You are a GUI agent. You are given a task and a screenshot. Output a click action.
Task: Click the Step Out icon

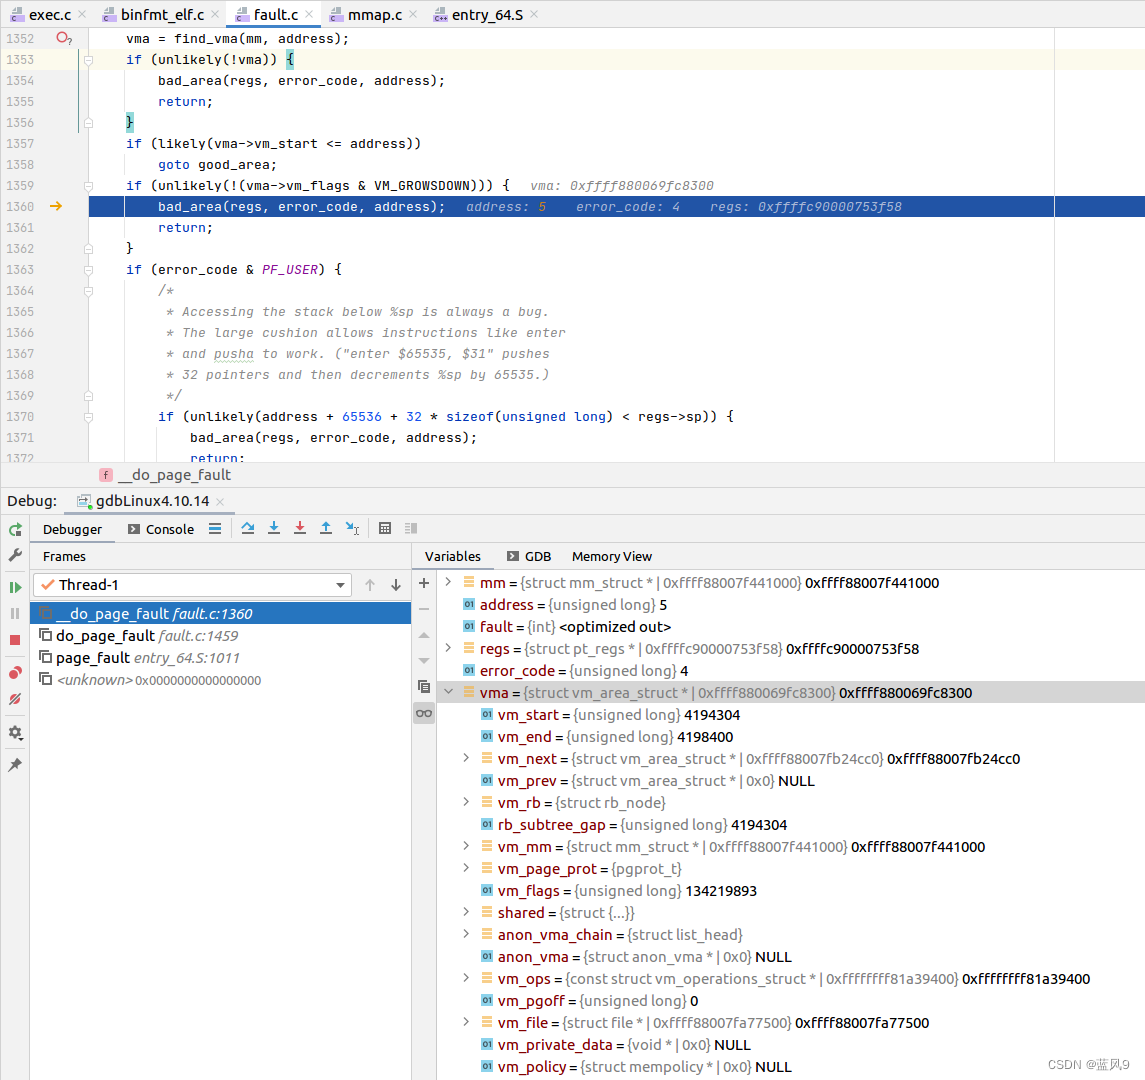tap(326, 529)
